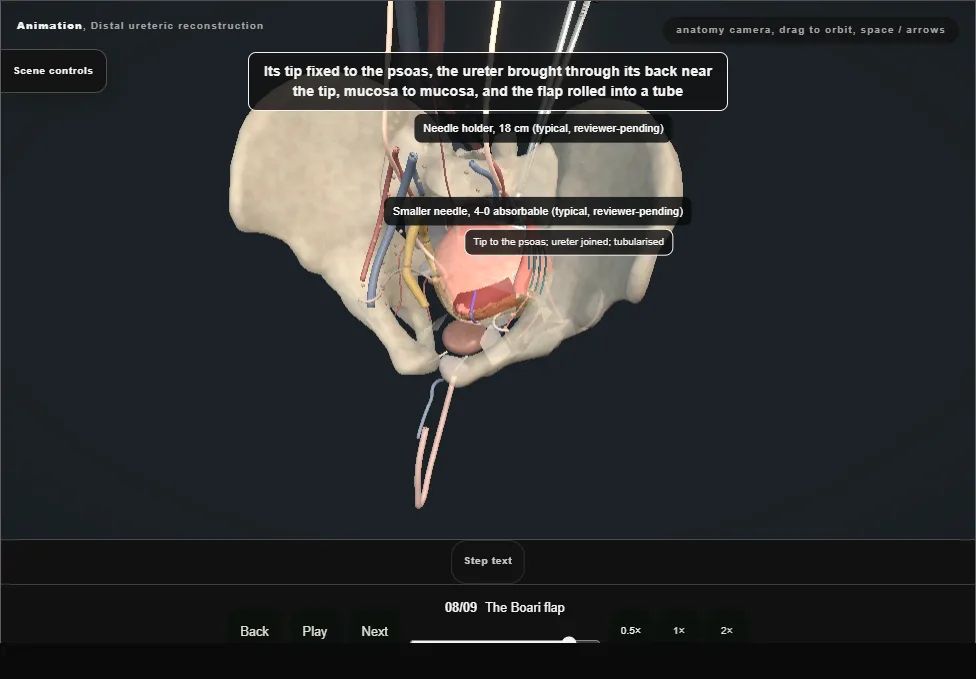Viewport: 976px width, 679px height.
Task: Click the anatomy camera hint pill
Action: click(810, 30)
